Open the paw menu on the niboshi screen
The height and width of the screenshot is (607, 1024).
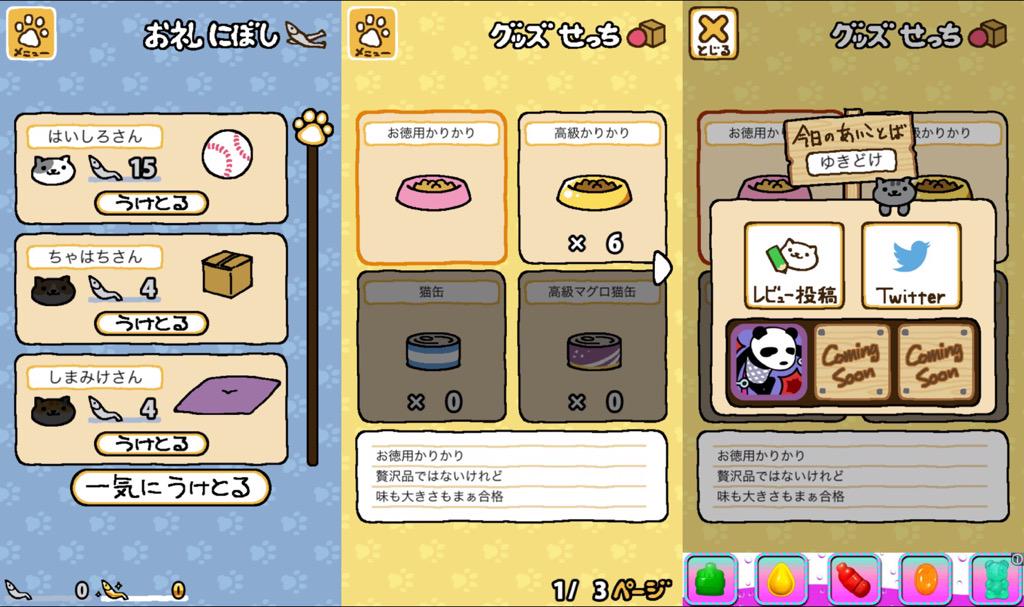[x=31, y=33]
